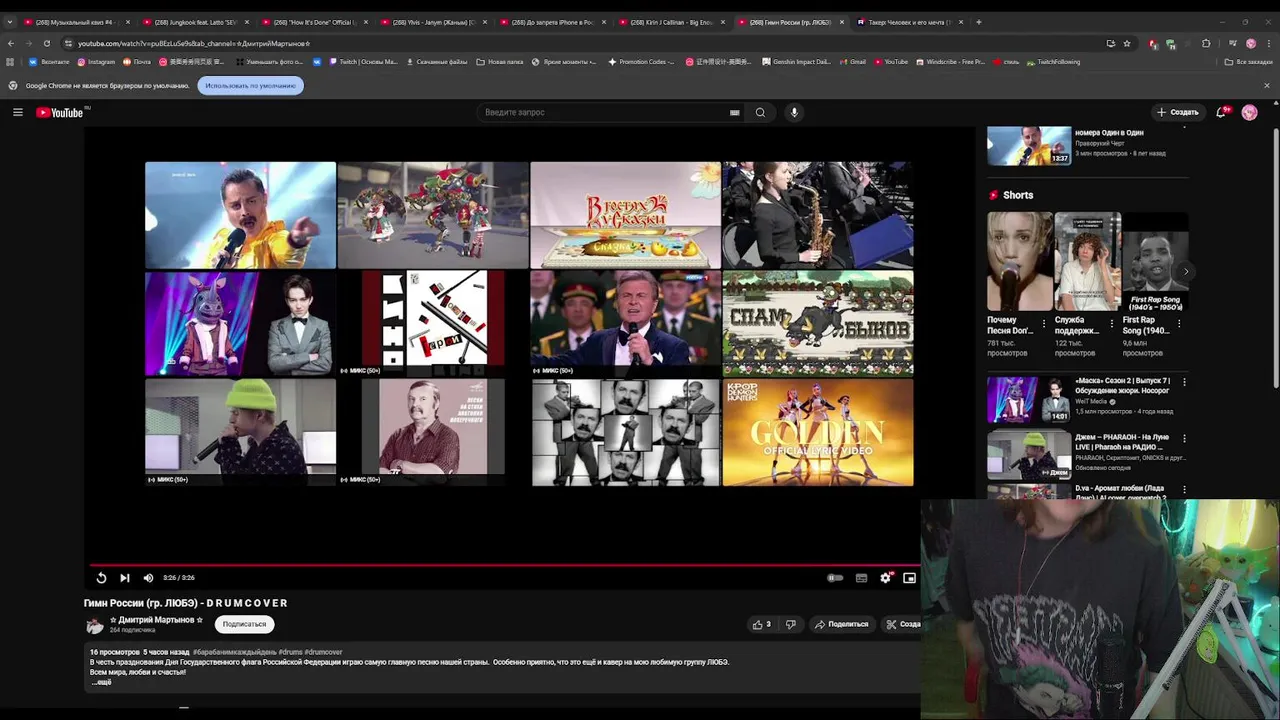The image size is (1280, 720).
Task: Toggle the autoplay switch in player
Action: (835, 577)
